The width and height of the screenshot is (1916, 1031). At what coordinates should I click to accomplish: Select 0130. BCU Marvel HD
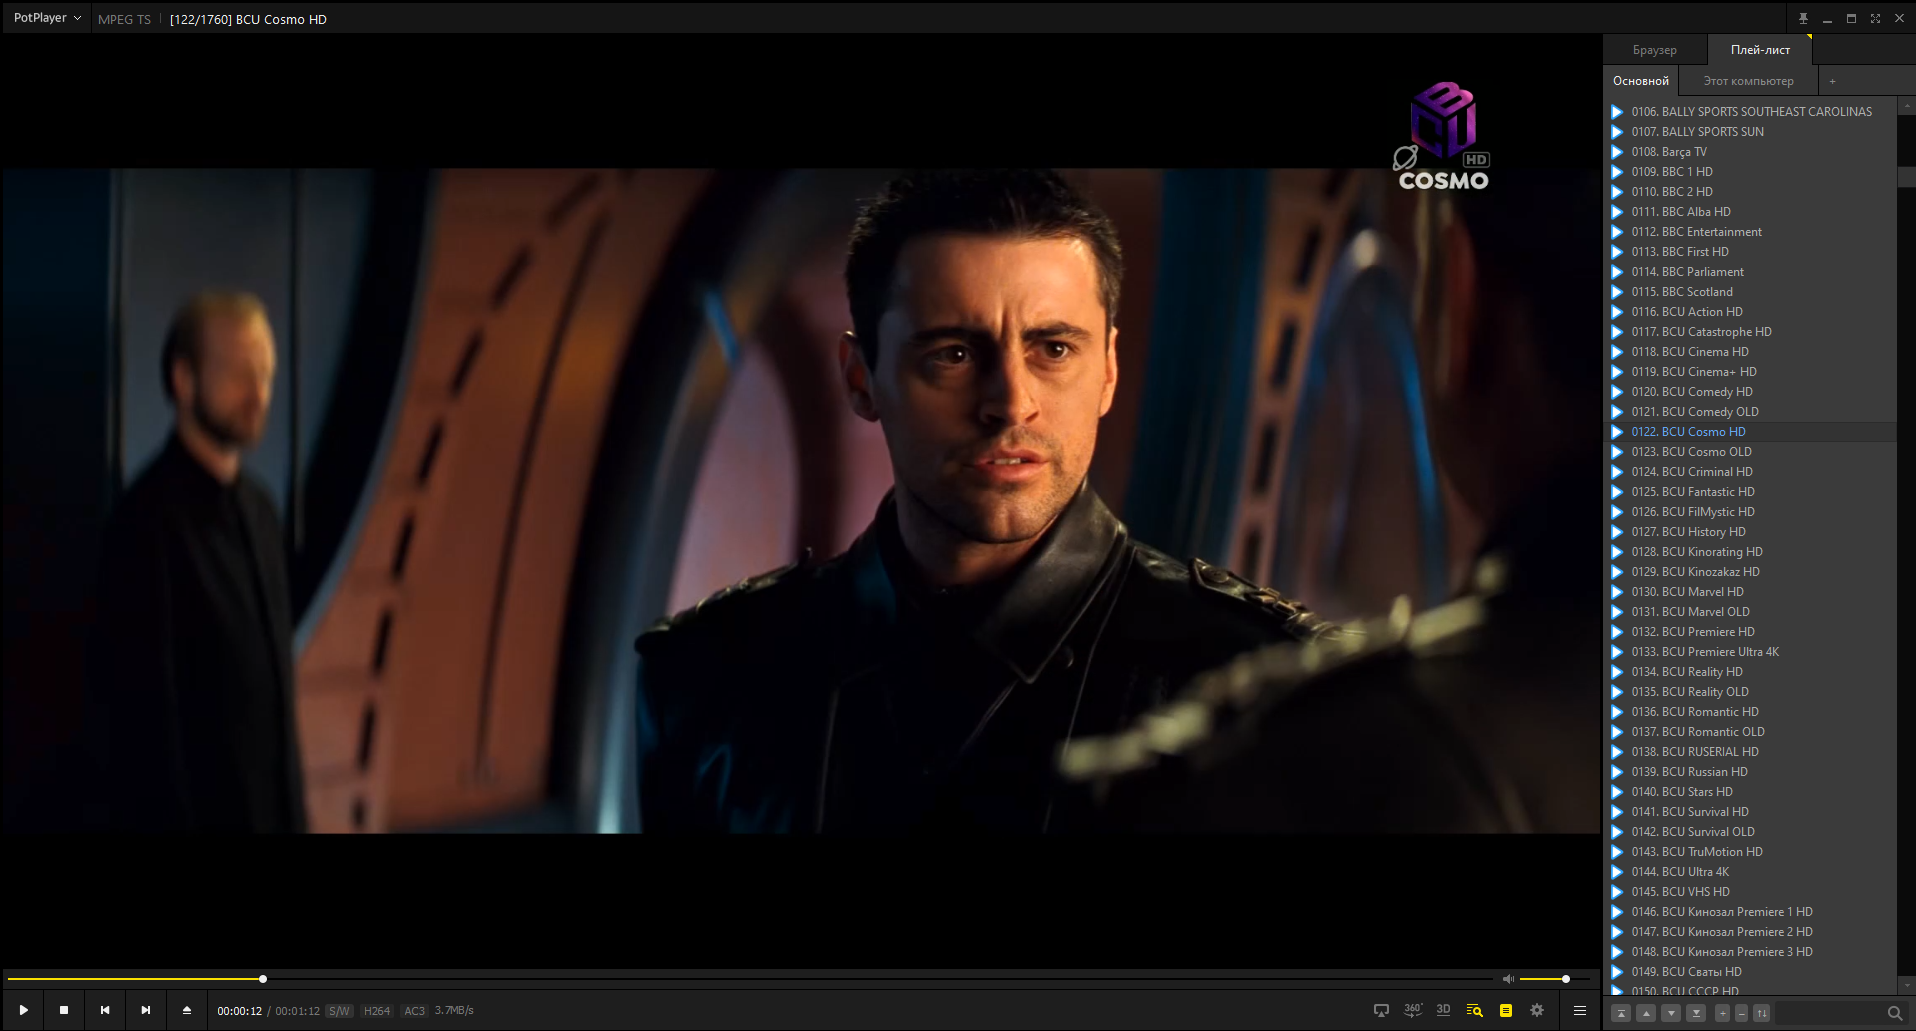(1750, 592)
